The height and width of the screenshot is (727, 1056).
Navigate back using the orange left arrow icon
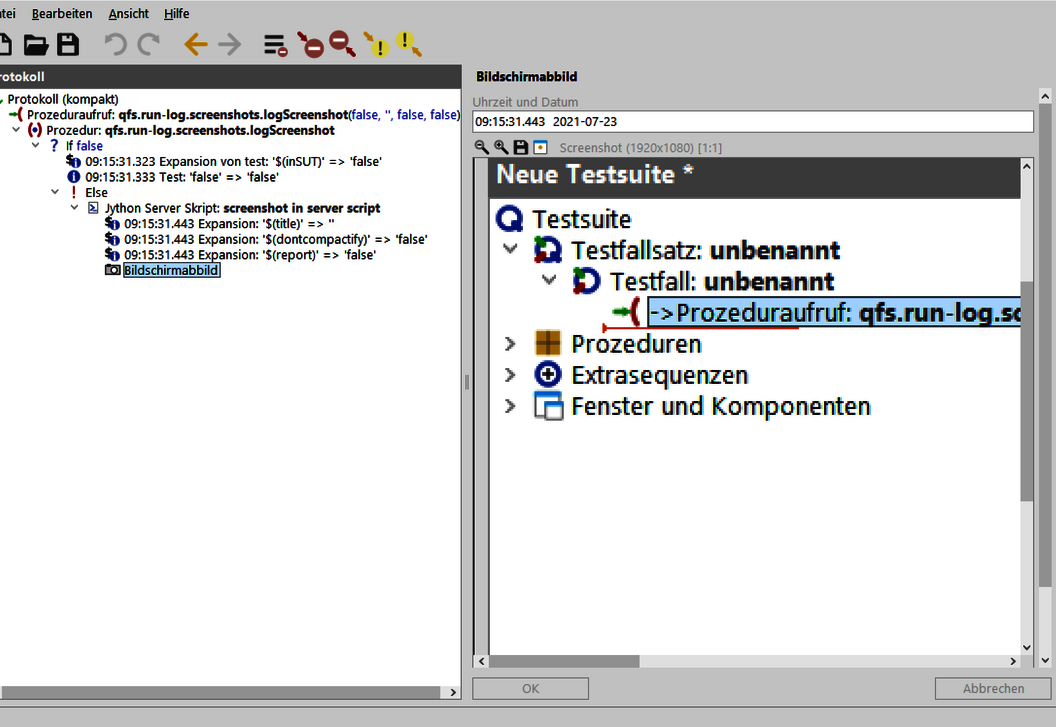click(x=195, y=44)
